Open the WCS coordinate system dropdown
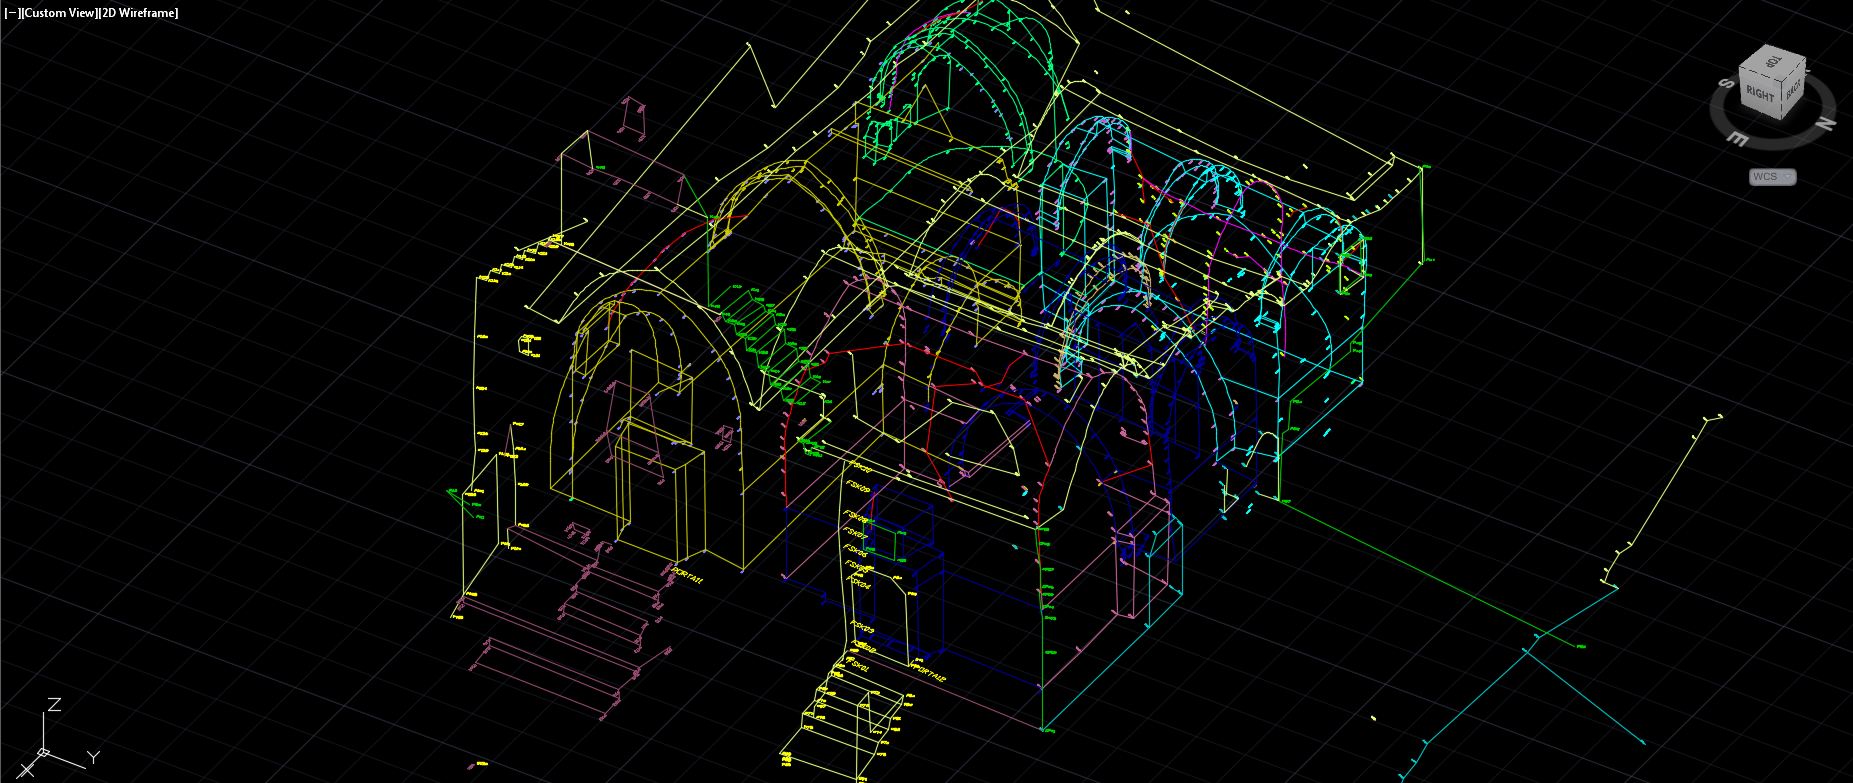Screen dimensions: 1853x783 coord(1773,177)
